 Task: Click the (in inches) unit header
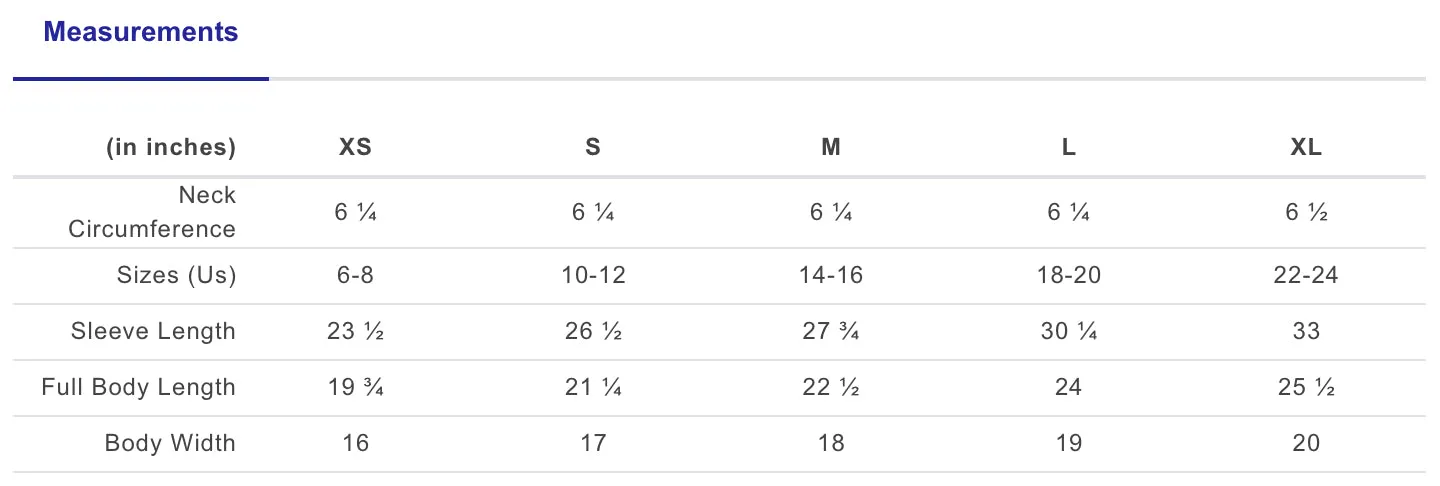point(171,147)
